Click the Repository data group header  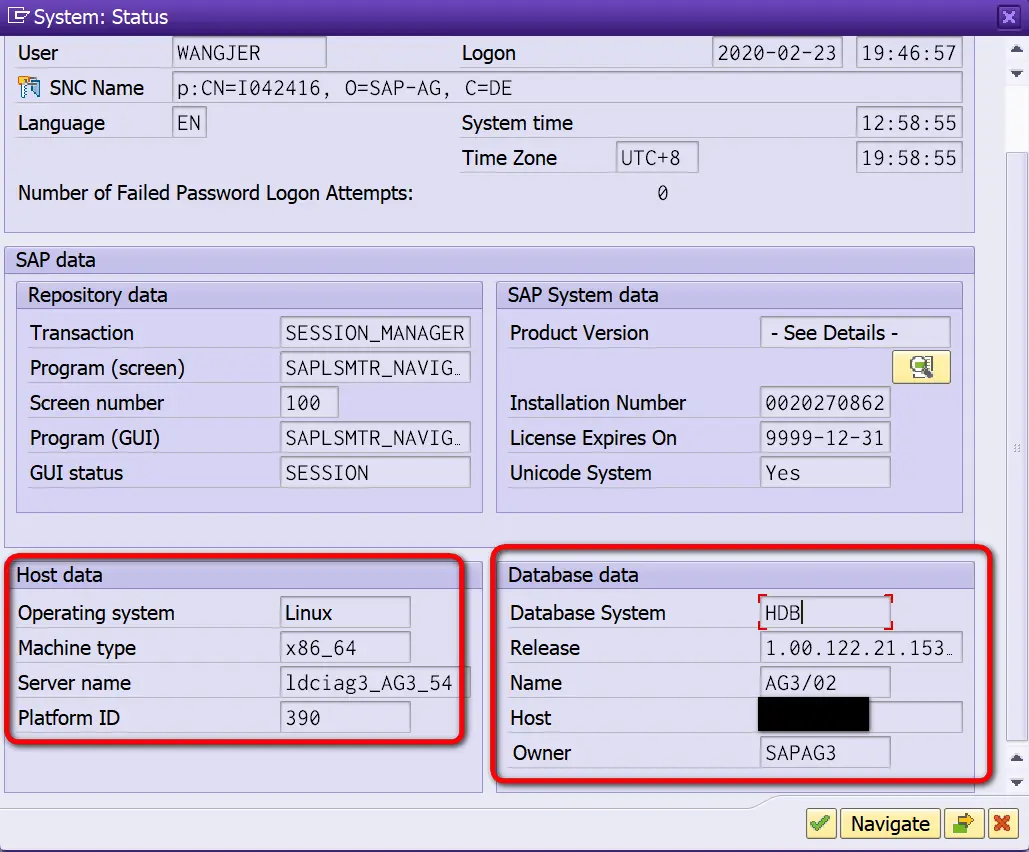tap(249, 295)
